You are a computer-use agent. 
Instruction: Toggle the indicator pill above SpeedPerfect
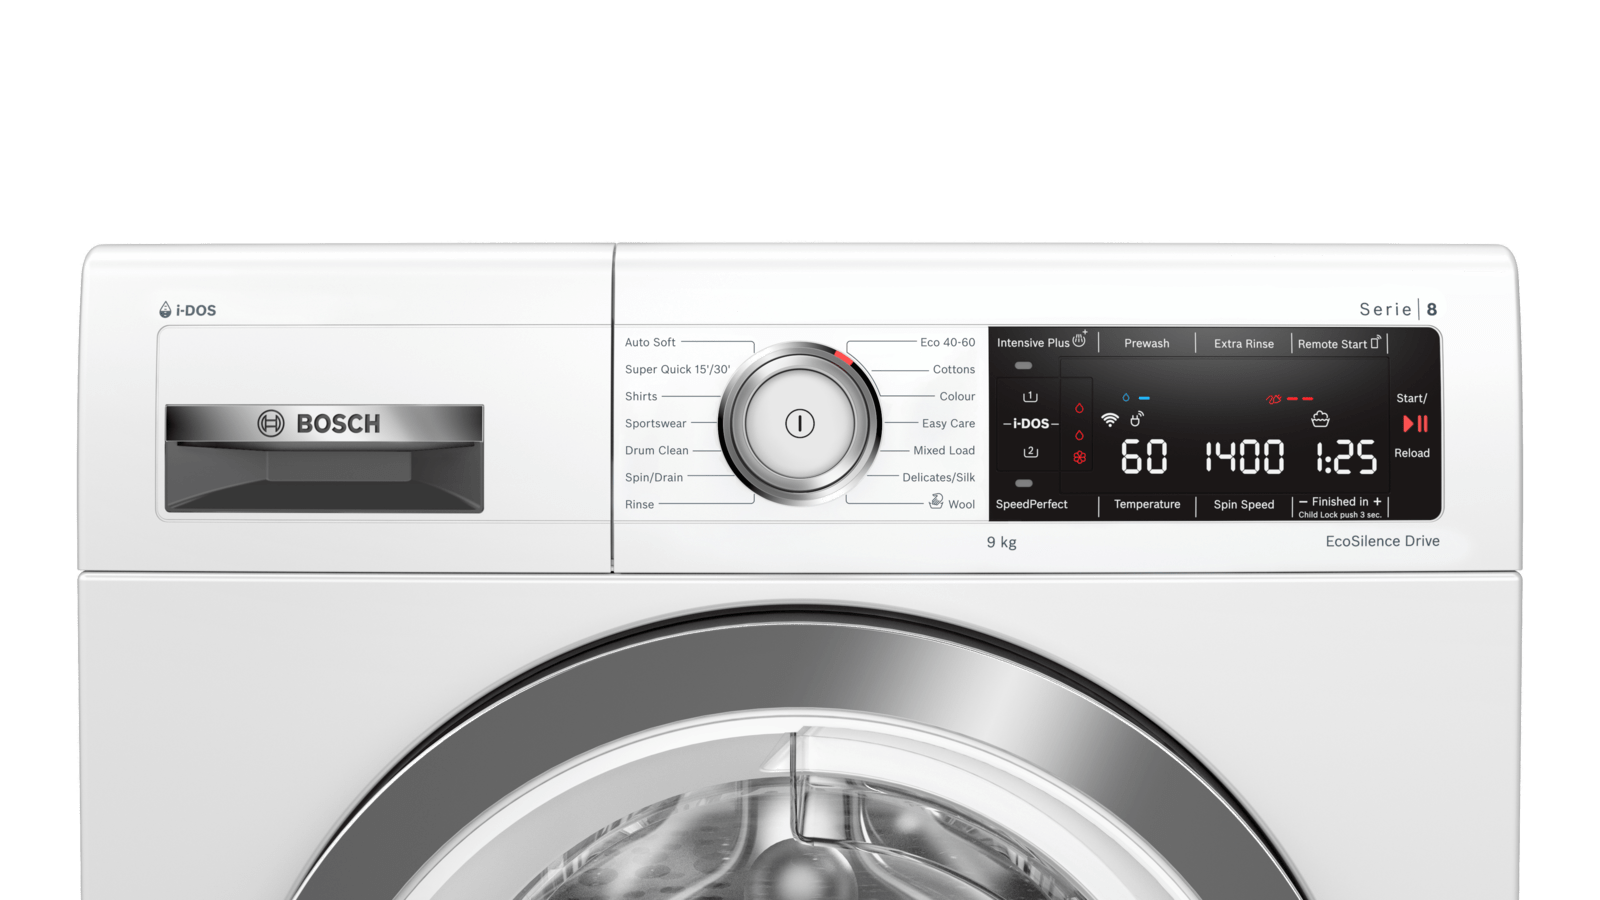(x=1023, y=483)
